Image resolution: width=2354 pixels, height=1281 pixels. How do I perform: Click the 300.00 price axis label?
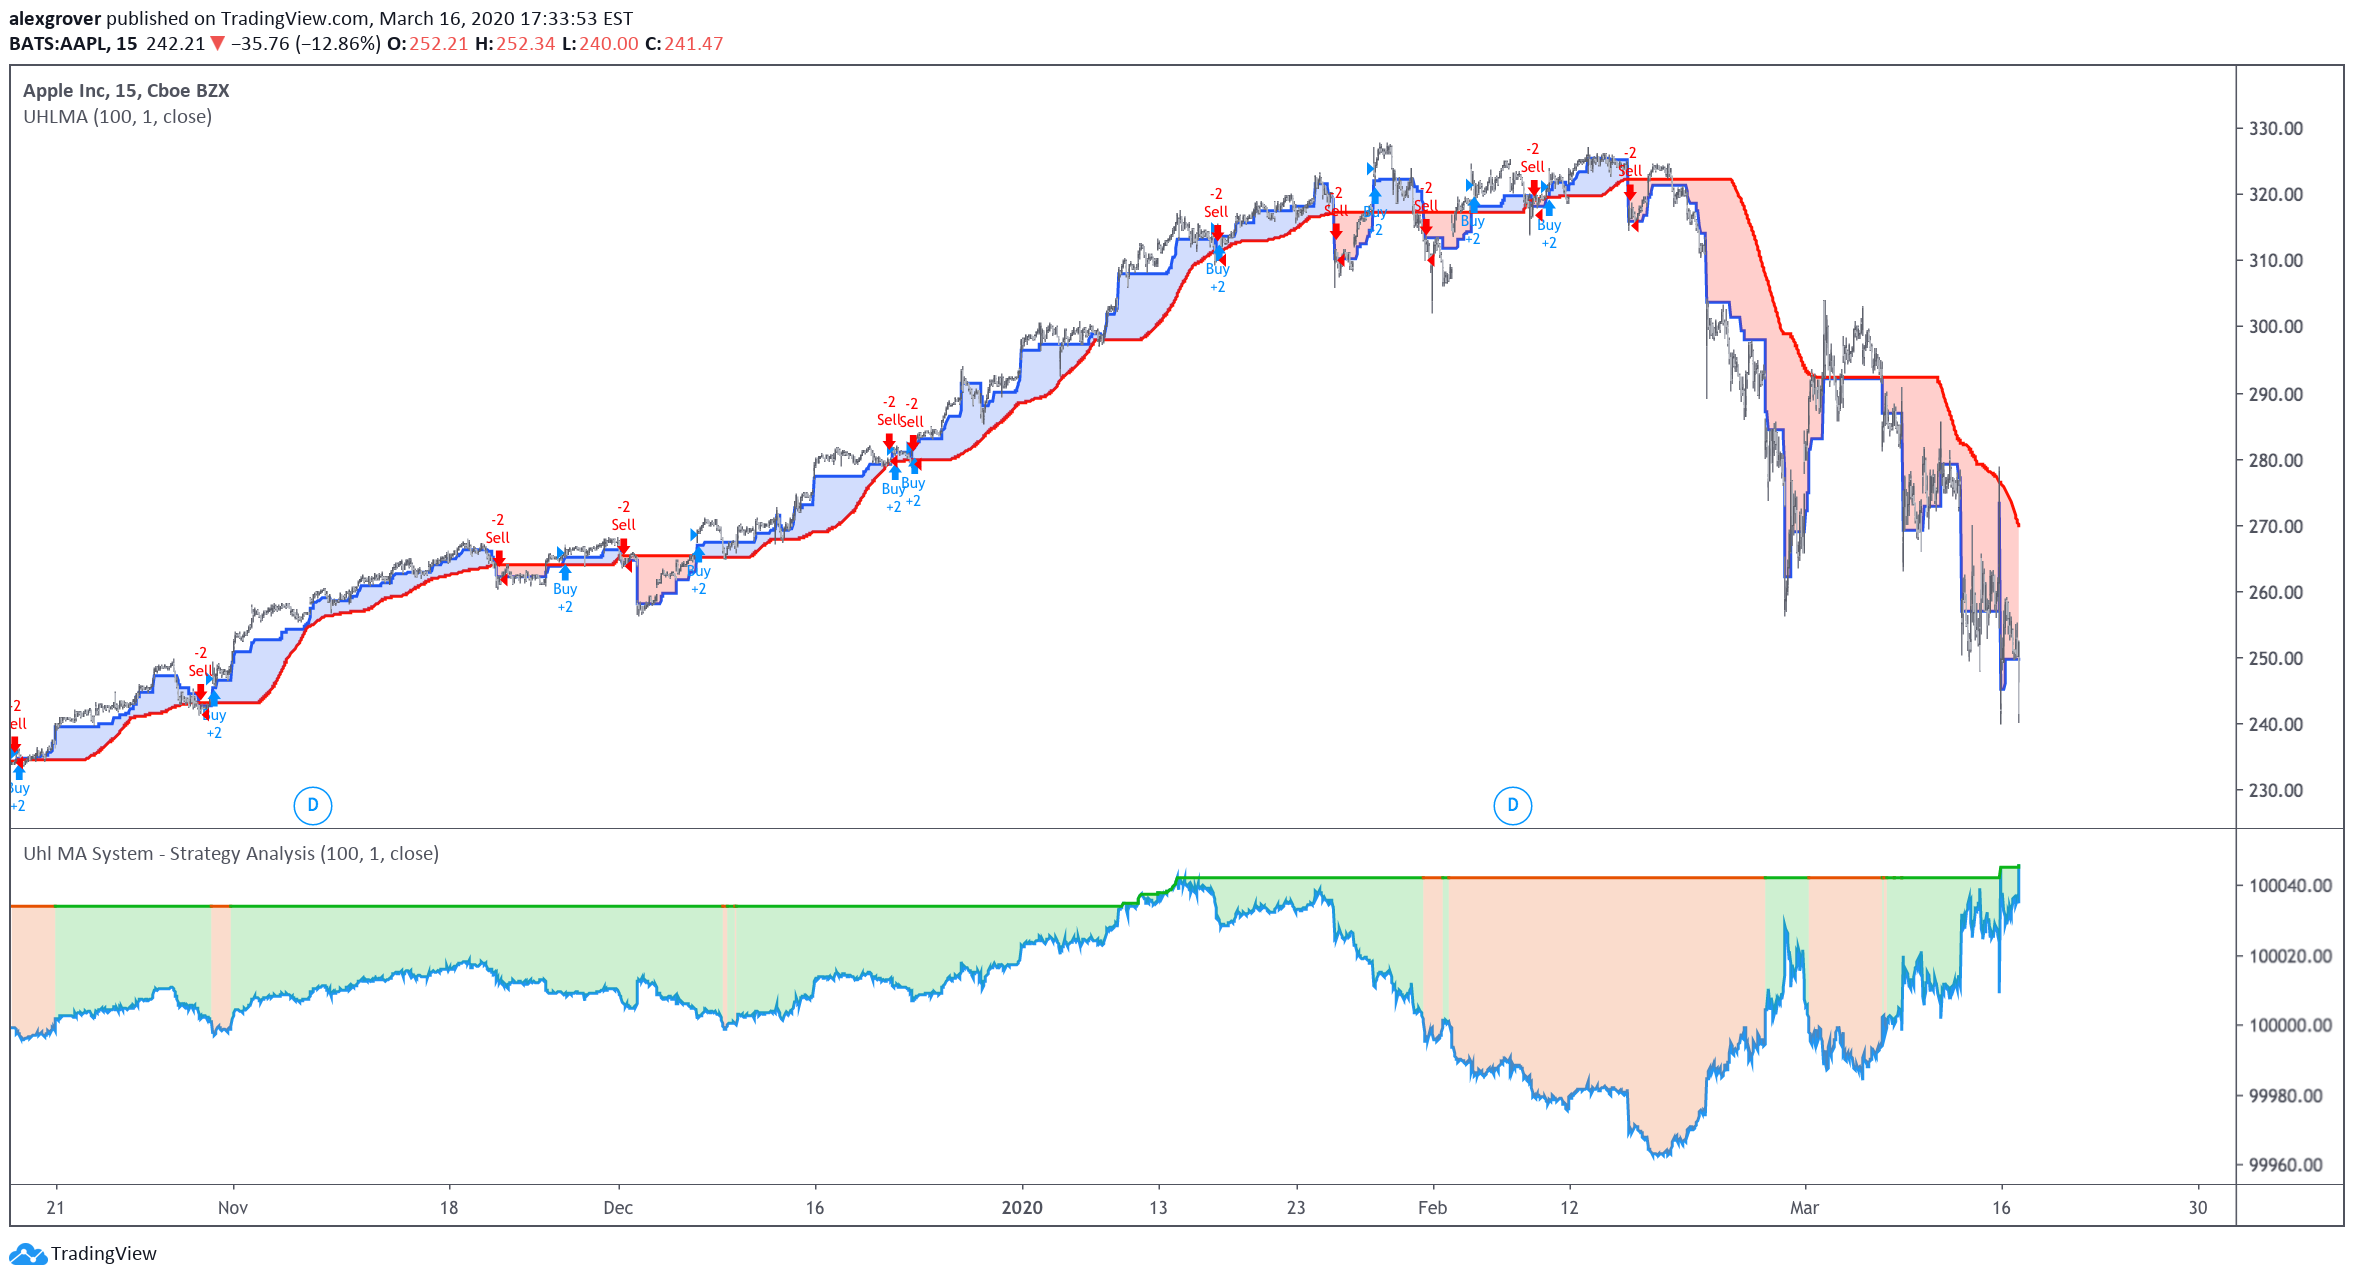click(2275, 326)
